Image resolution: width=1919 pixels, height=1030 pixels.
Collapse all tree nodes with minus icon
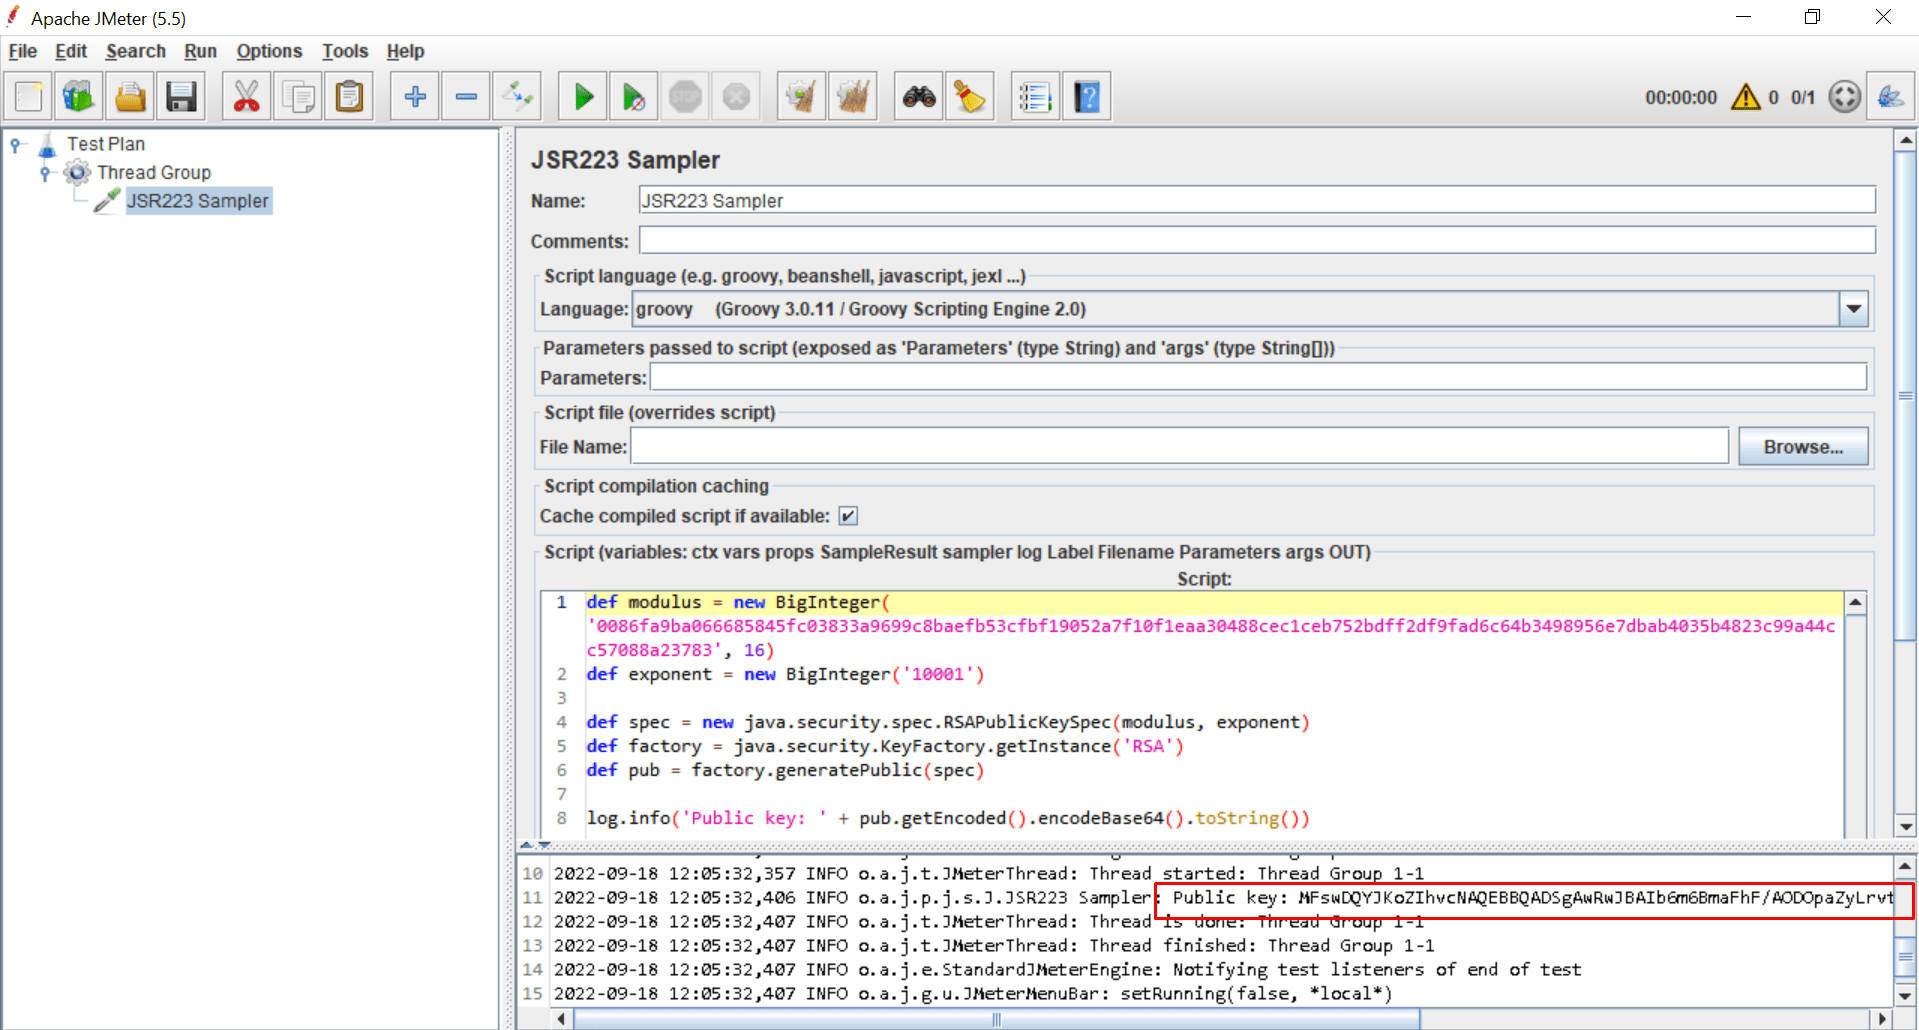click(466, 97)
